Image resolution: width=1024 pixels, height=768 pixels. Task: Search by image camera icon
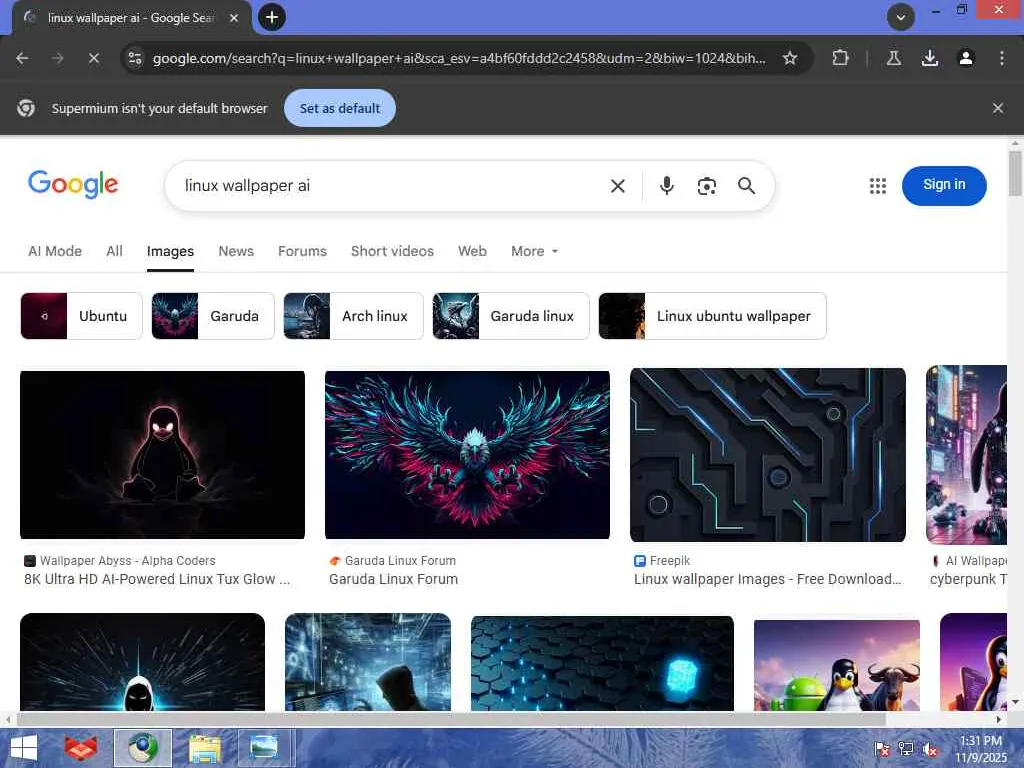click(x=707, y=186)
